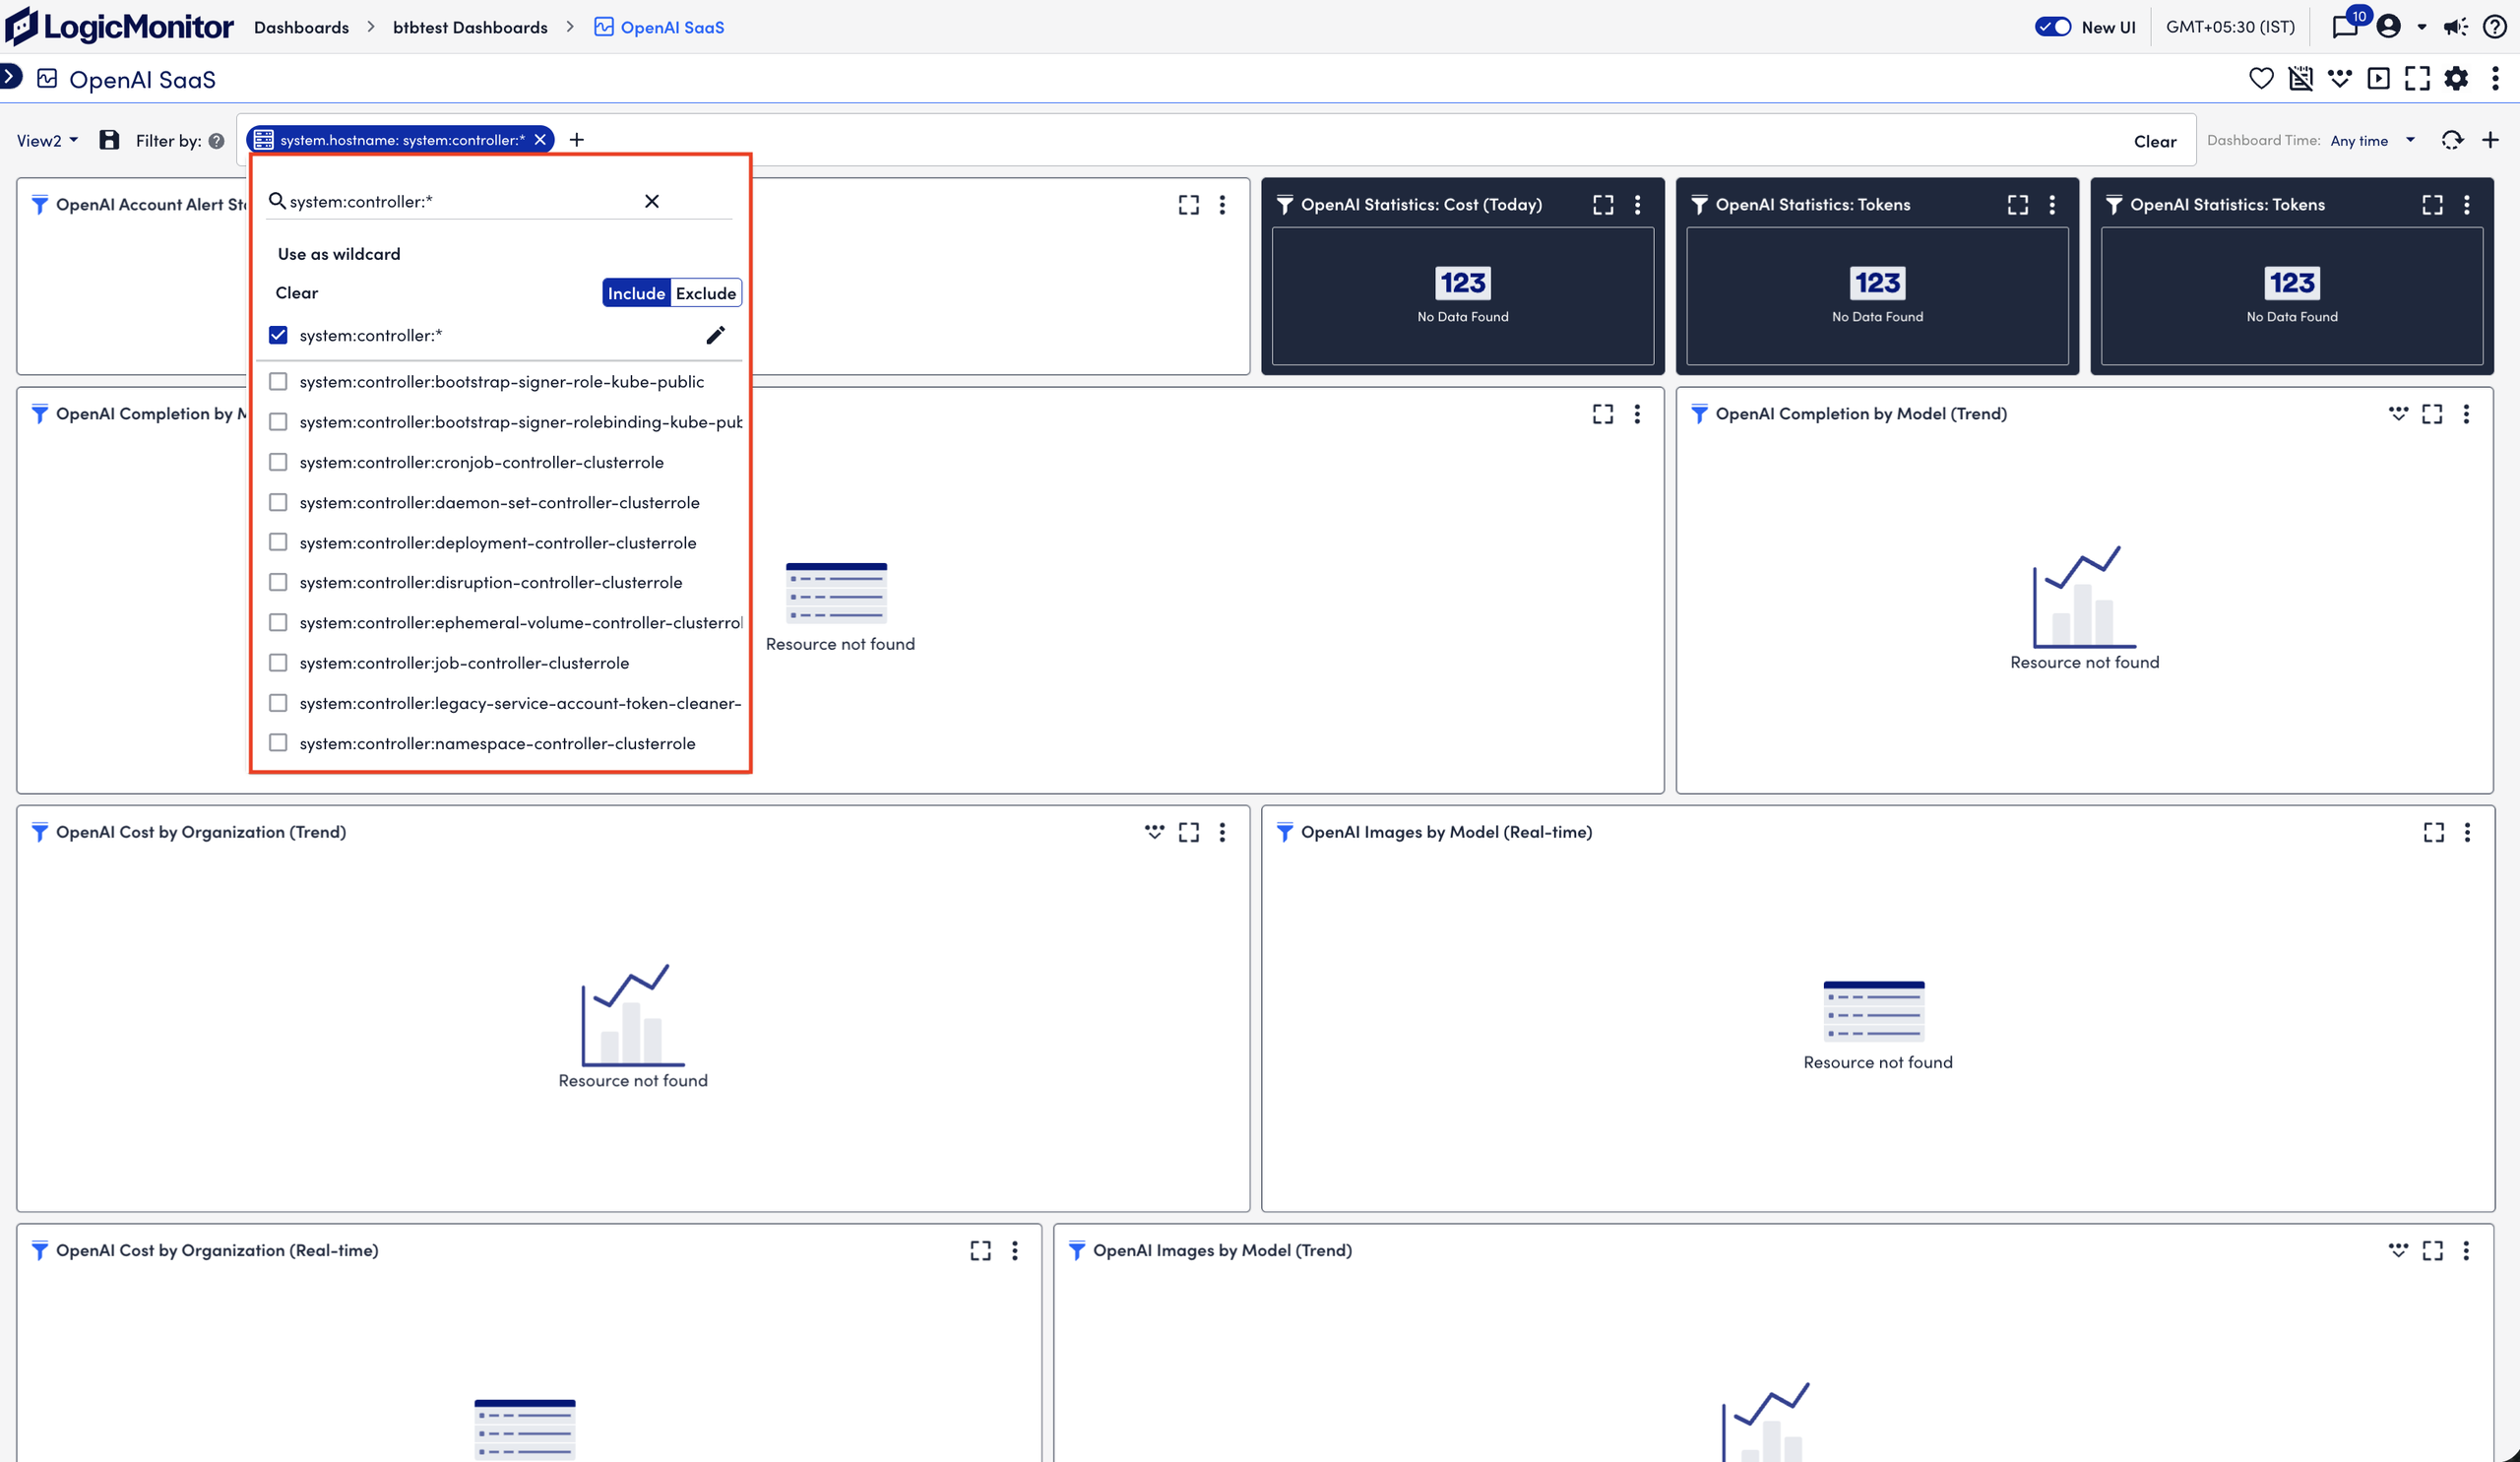Go to Dashboards breadcrumb
This screenshot has width=2520, height=1462.
click(x=301, y=27)
